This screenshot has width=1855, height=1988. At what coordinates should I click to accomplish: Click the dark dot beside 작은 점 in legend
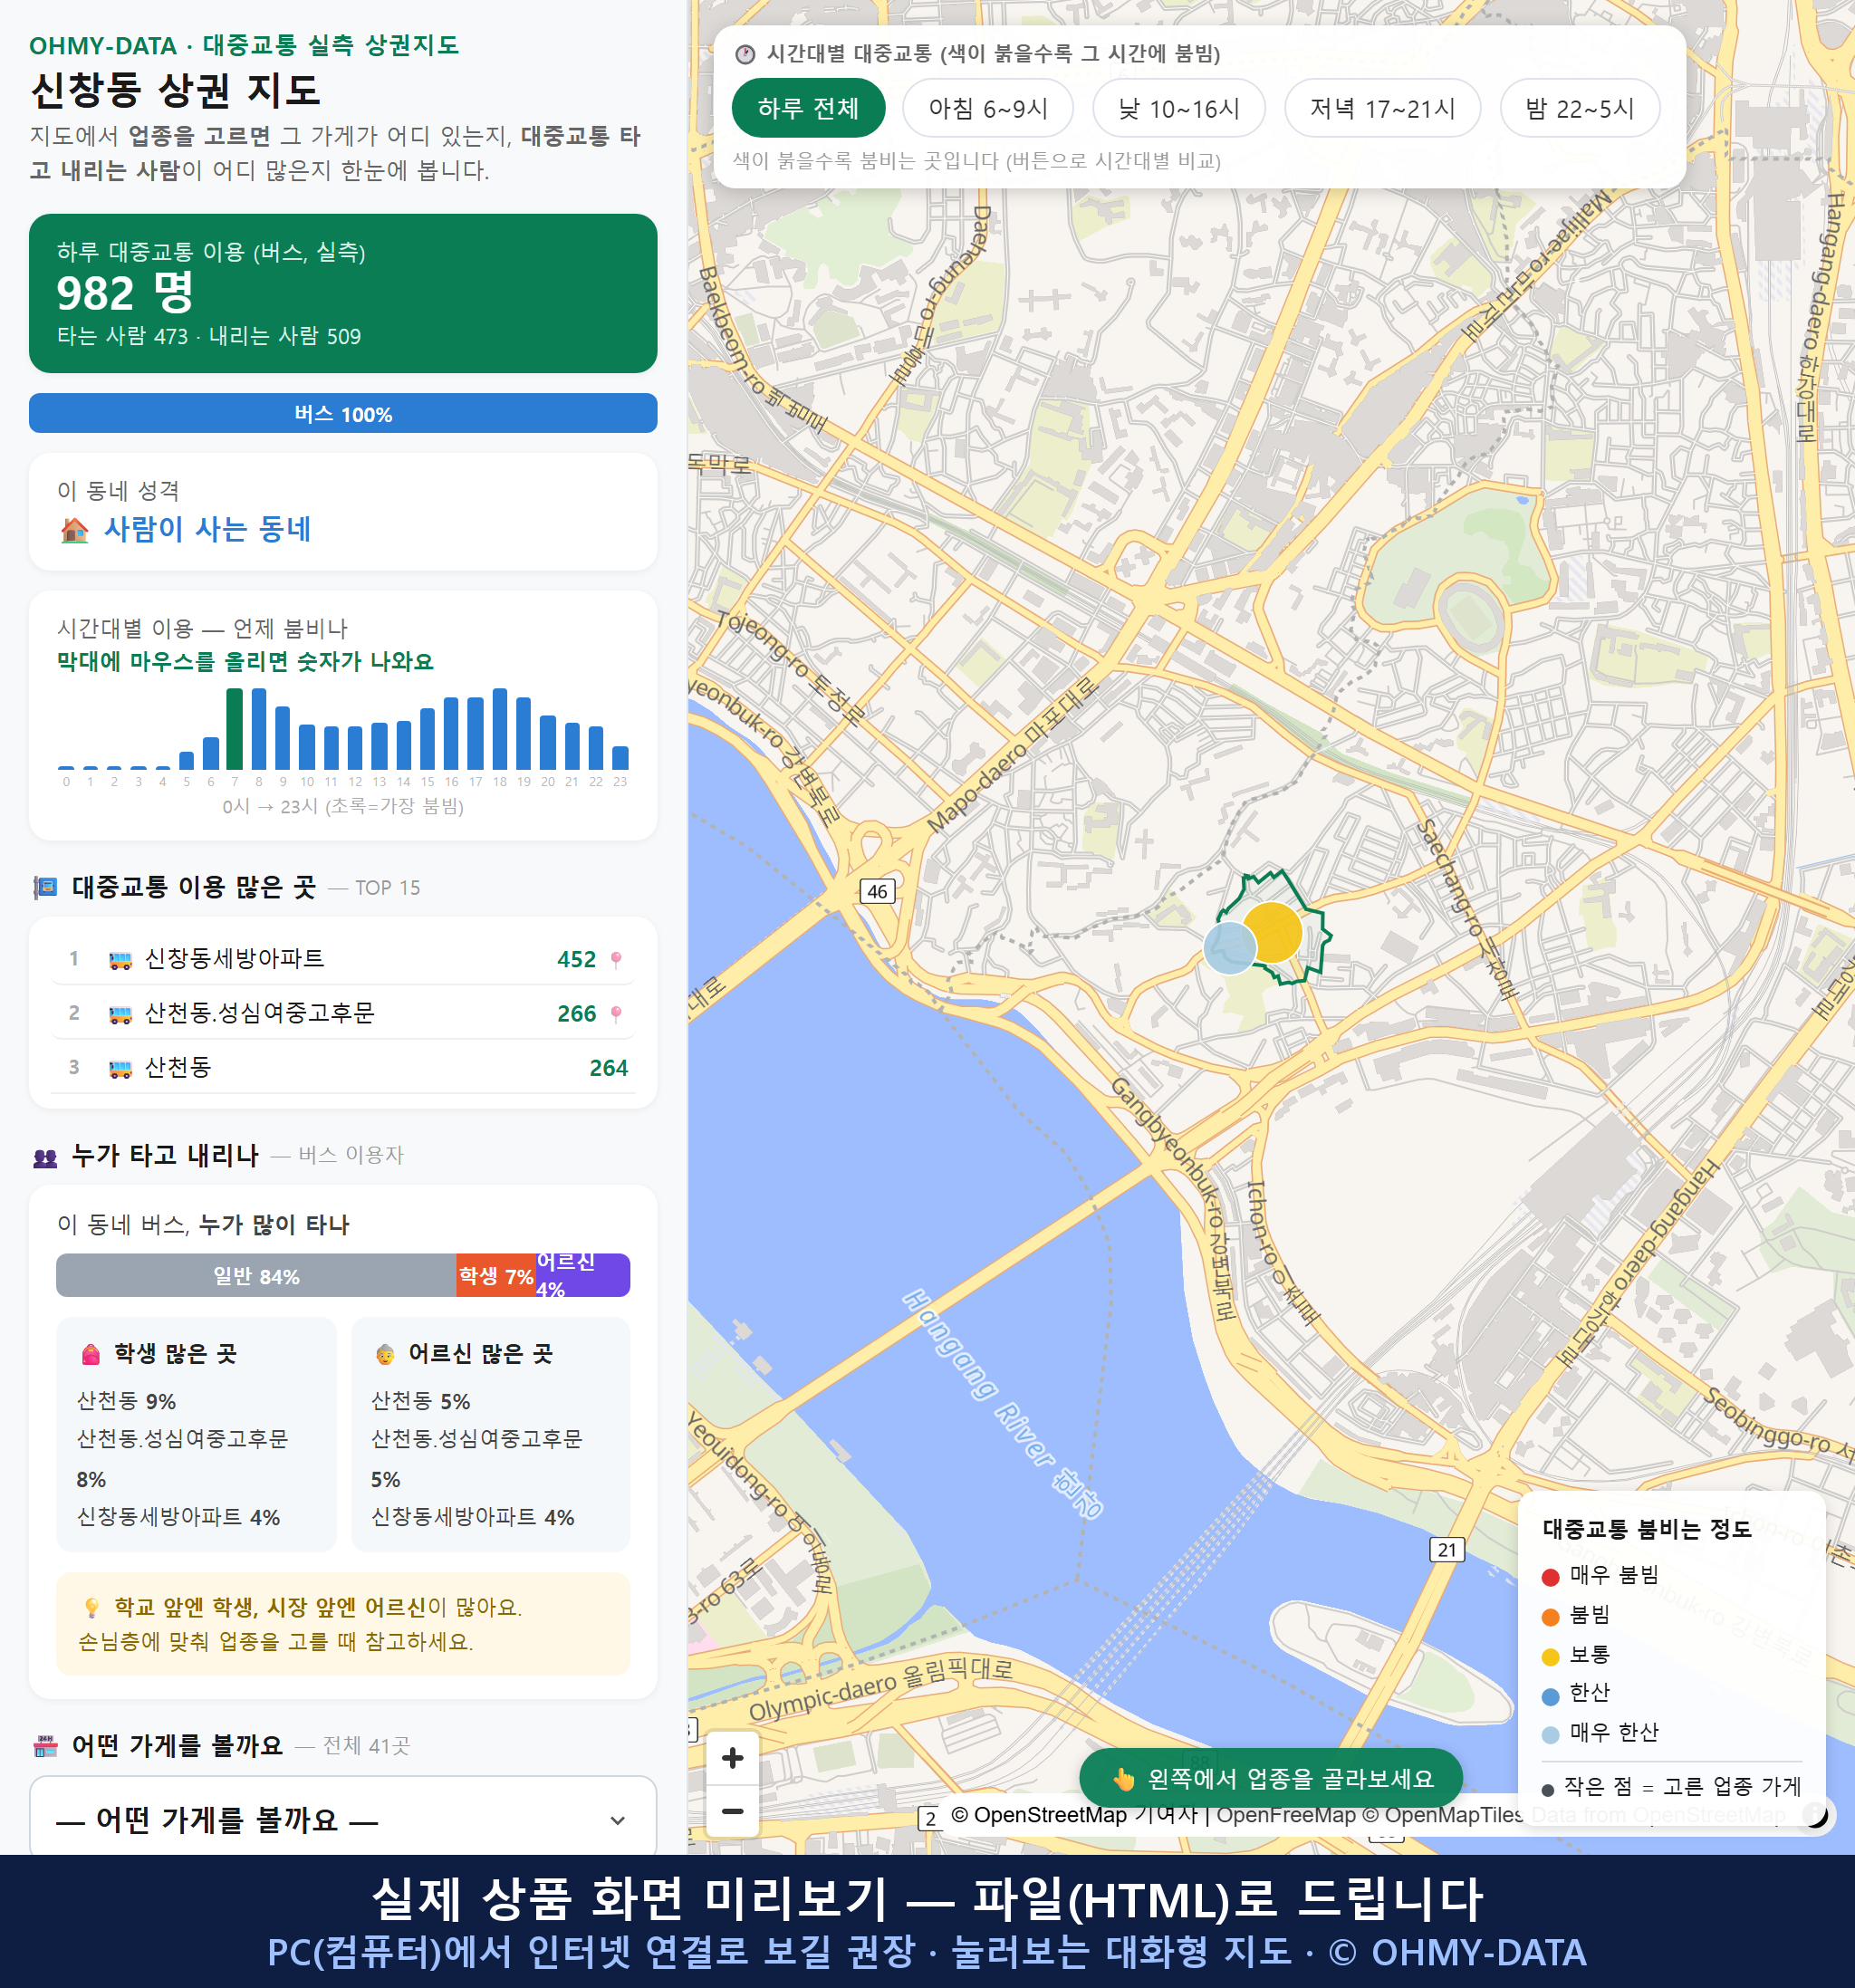[1548, 1790]
